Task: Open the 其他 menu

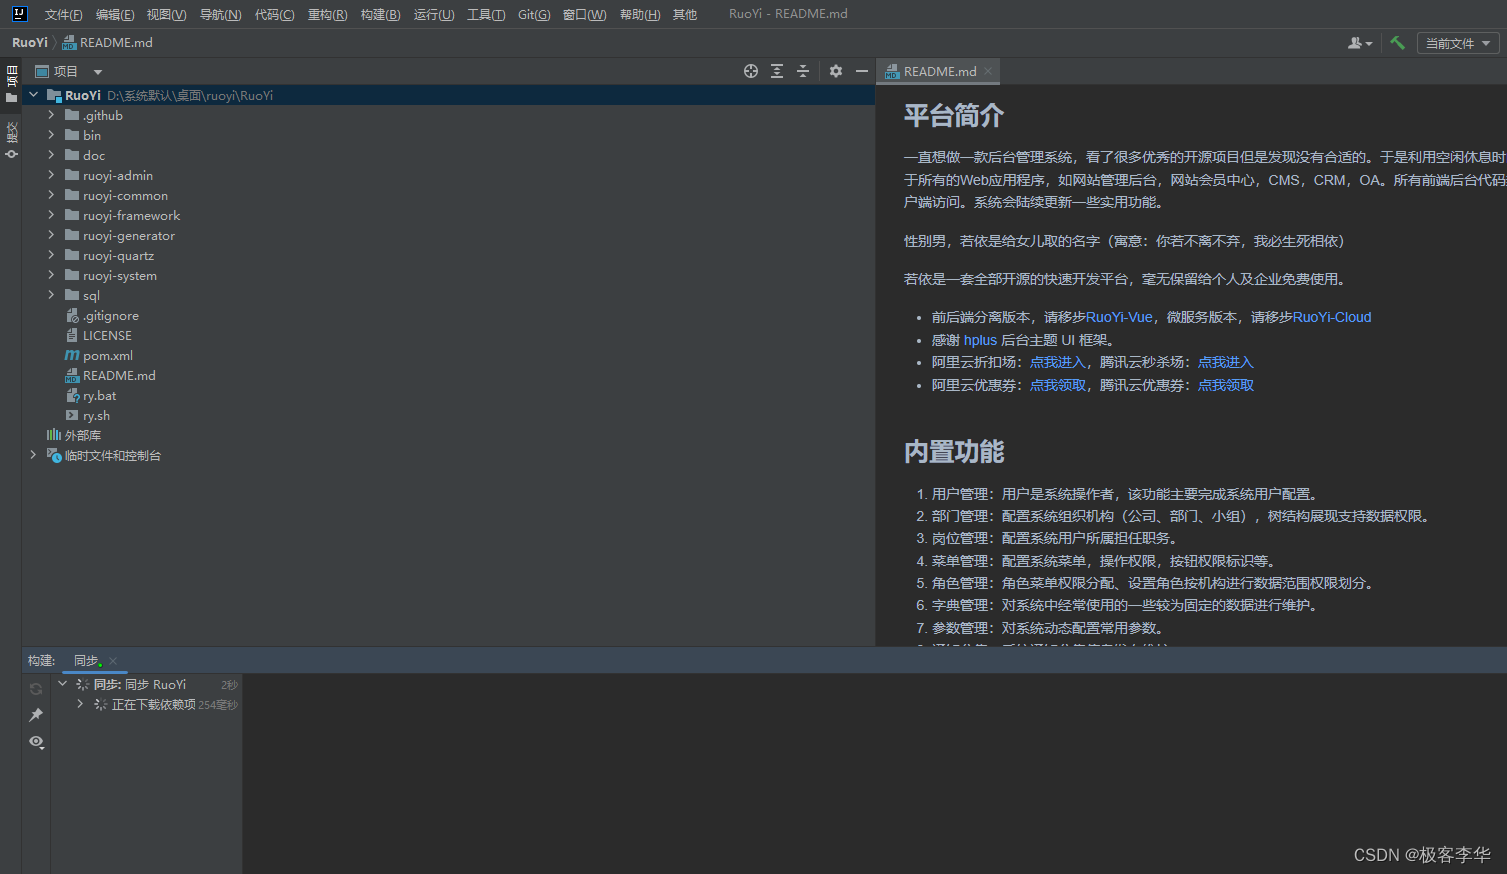Action: click(685, 14)
